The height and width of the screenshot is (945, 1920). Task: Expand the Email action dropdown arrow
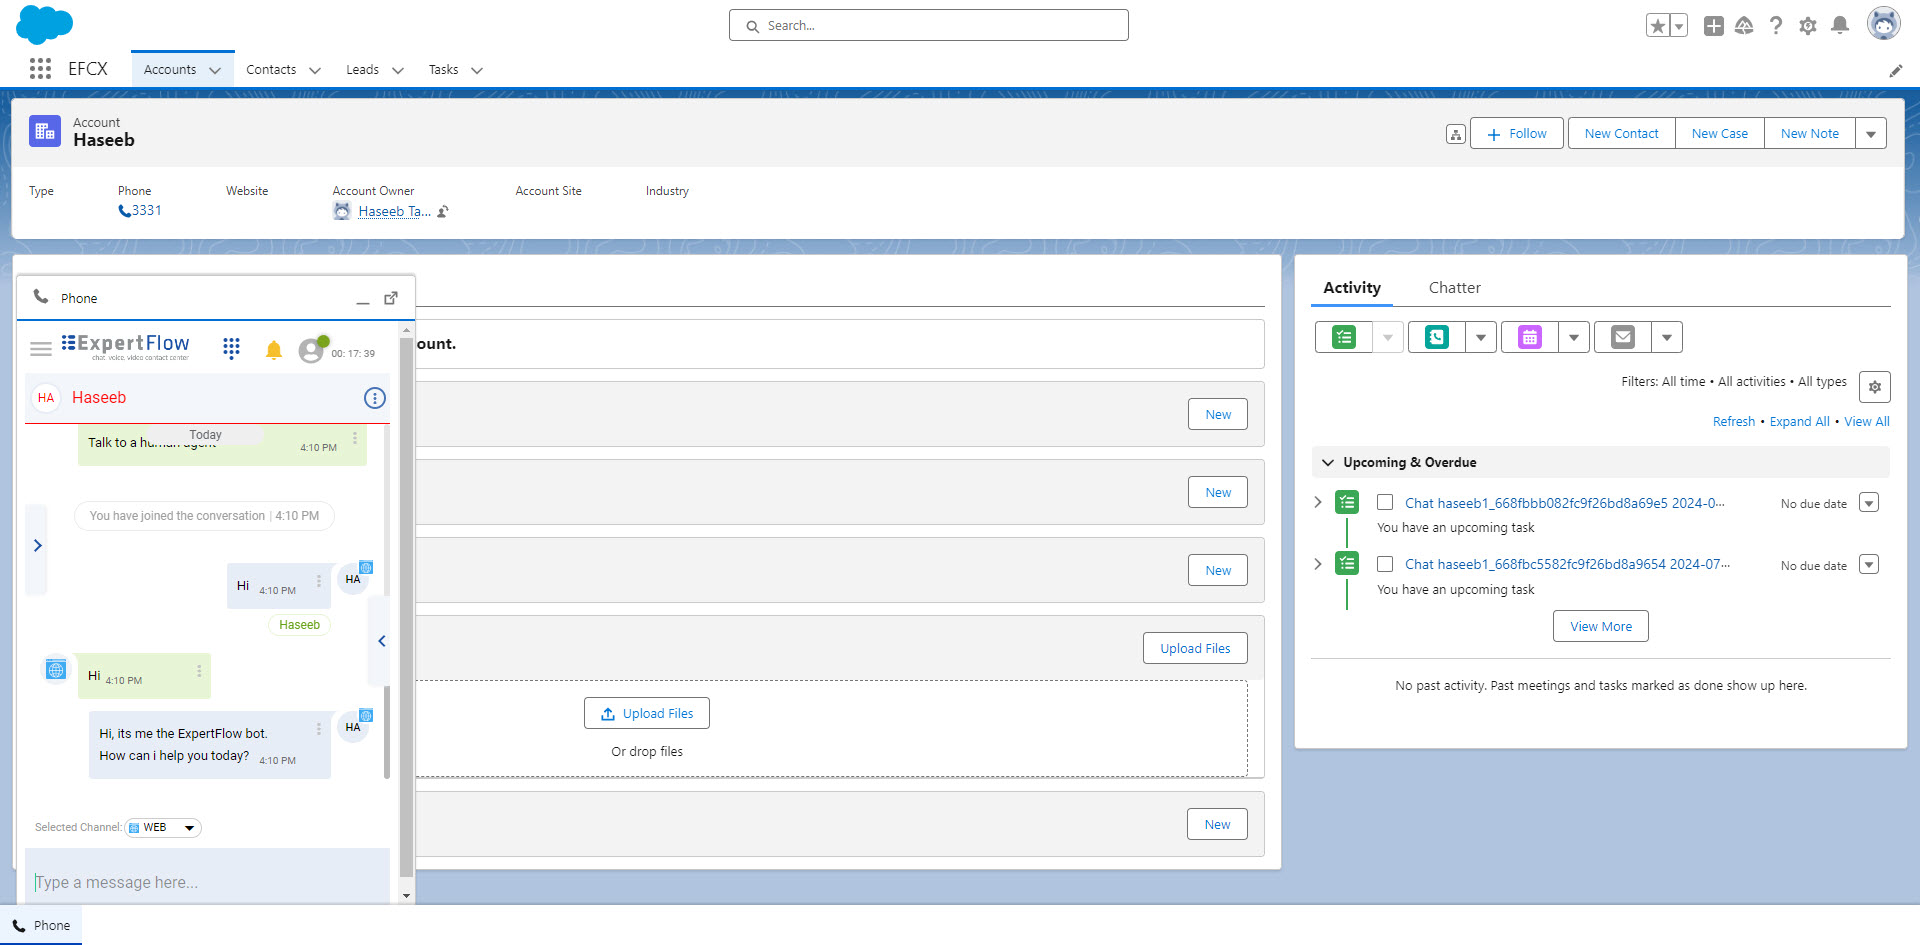click(x=1666, y=338)
